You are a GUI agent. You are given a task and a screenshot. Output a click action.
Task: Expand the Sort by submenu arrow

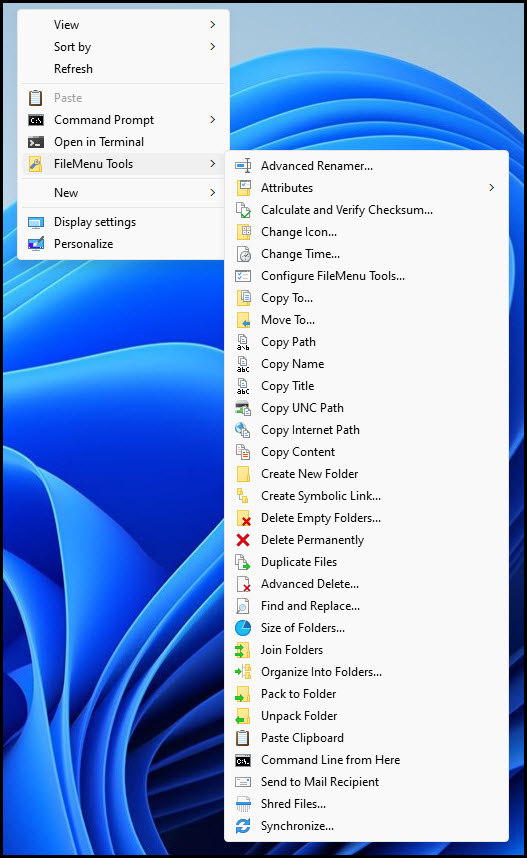point(212,47)
